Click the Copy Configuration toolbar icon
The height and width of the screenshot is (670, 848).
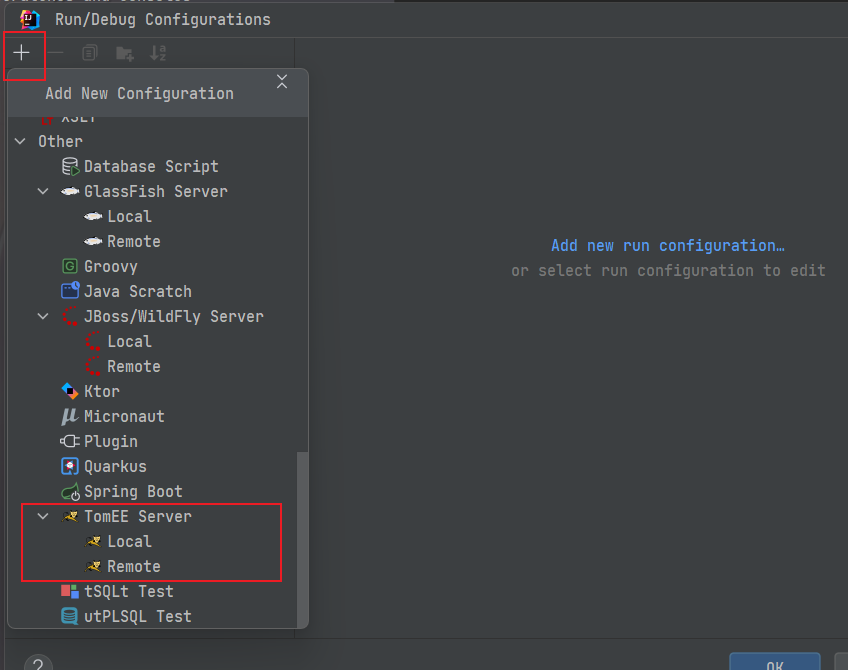[90, 52]
